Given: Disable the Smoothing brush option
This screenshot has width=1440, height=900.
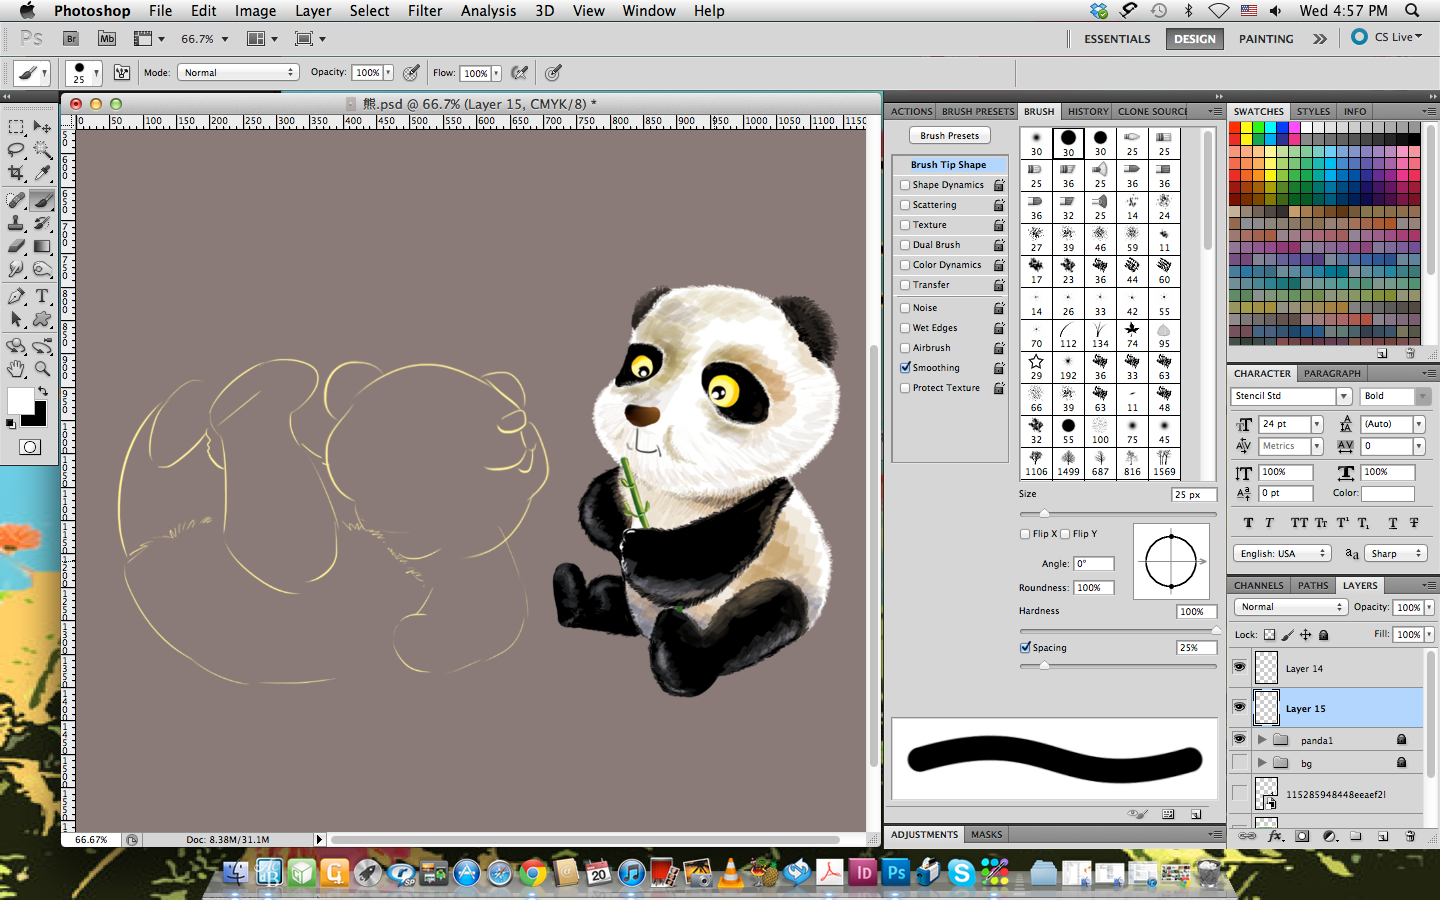Looking at the screenshot, I should pyautogui.click(x=905, y=367).
